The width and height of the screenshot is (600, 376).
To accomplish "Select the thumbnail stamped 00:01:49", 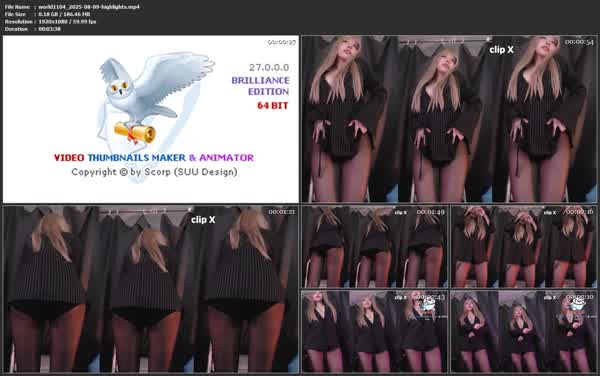I will [x=375, y=247].
